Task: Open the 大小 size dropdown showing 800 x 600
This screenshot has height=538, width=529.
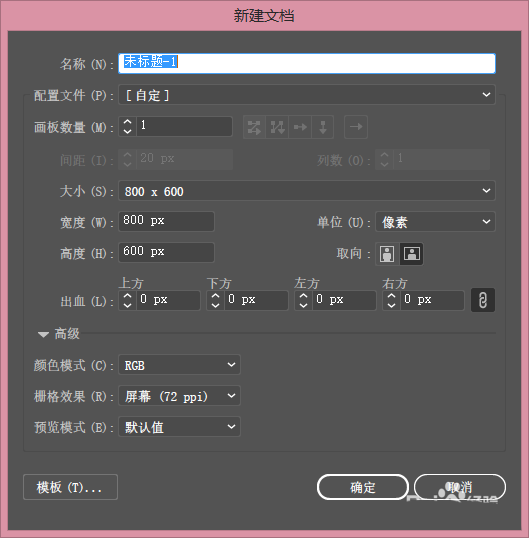Action: pos(307,191)
